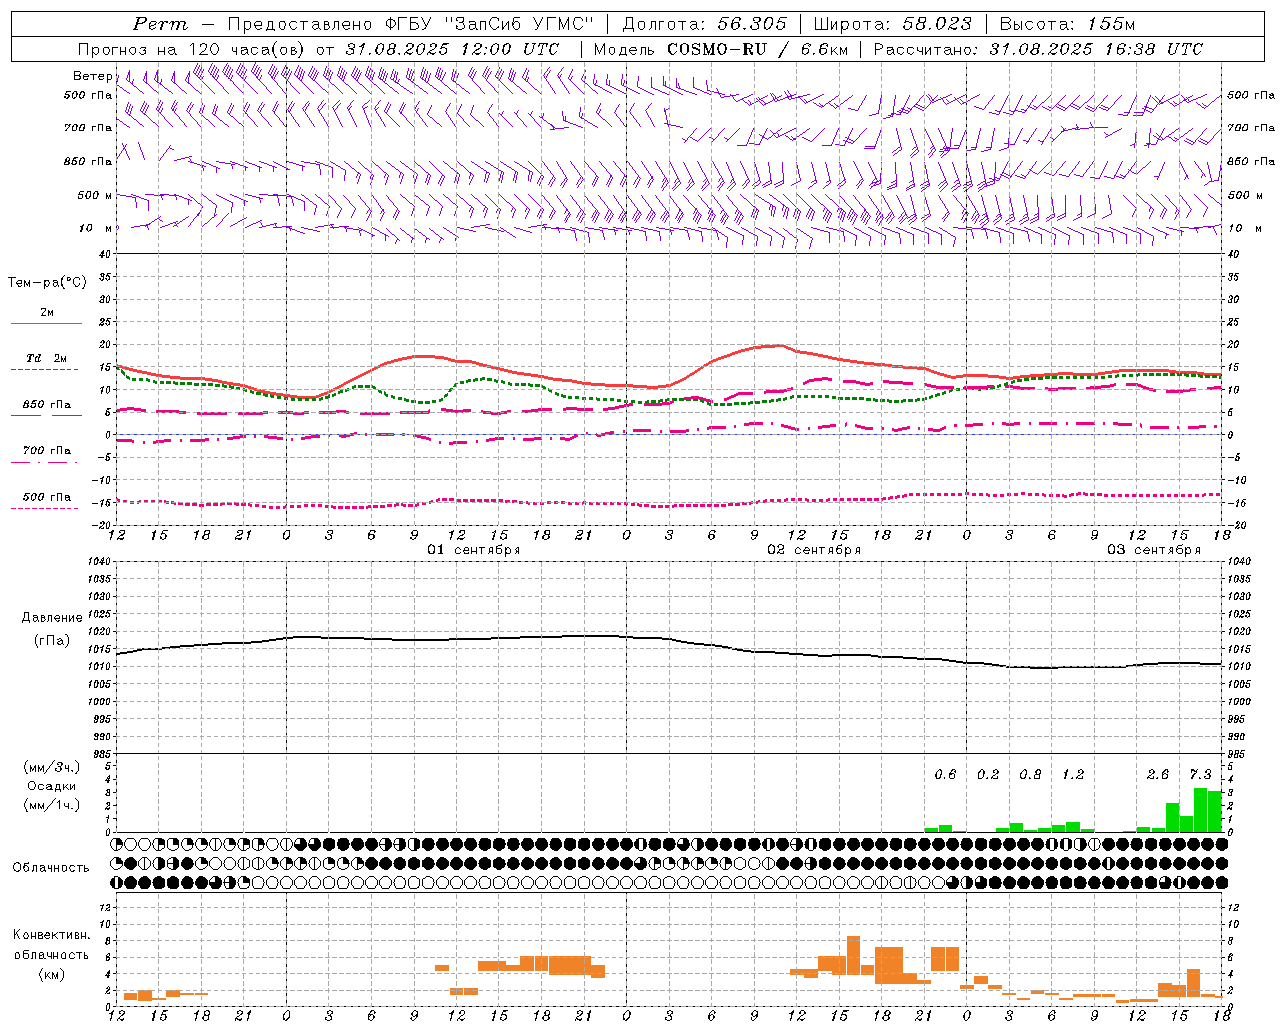
Task: Click the '01 сентября' date label
Action: pyautogui.click(x=474, y=550)
